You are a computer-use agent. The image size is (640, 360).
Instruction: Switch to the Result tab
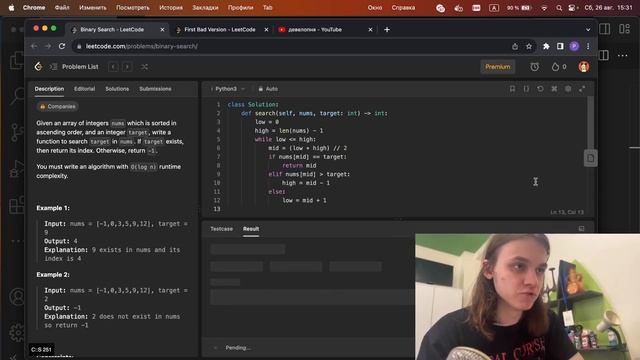pos(251,229)
